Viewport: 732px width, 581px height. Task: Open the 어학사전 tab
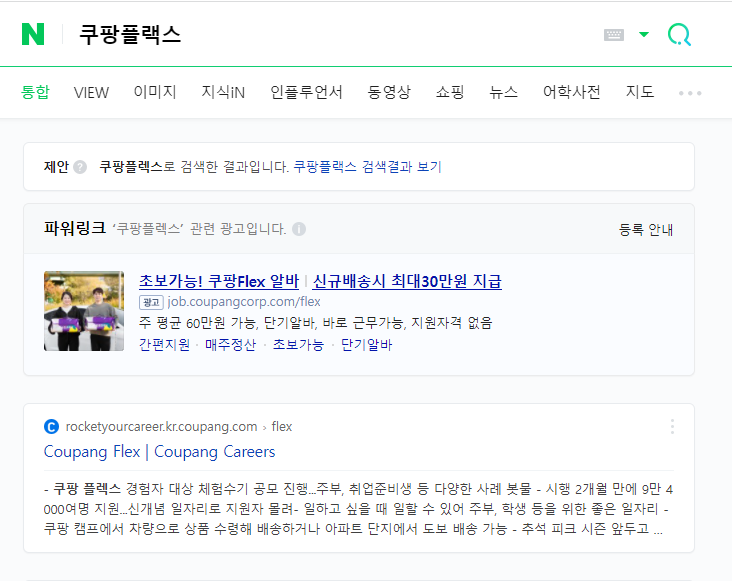coord(571,92)
